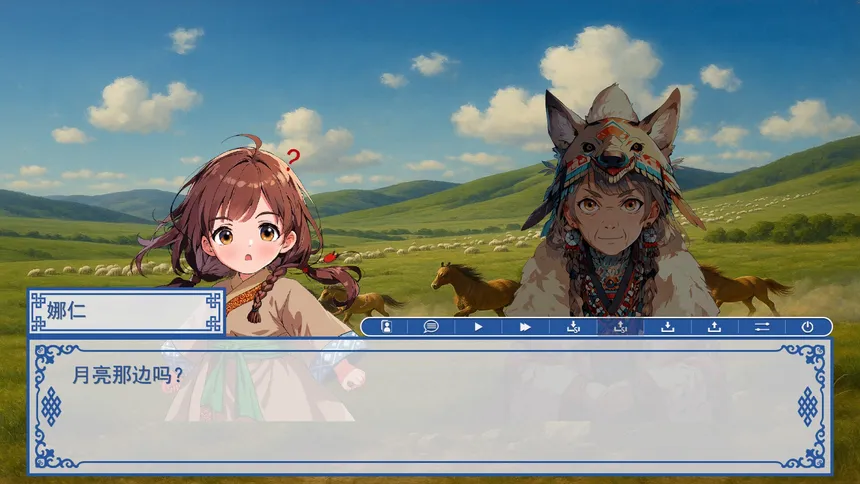
Task: Open the settings sliders icon
Action: (762, 327)
